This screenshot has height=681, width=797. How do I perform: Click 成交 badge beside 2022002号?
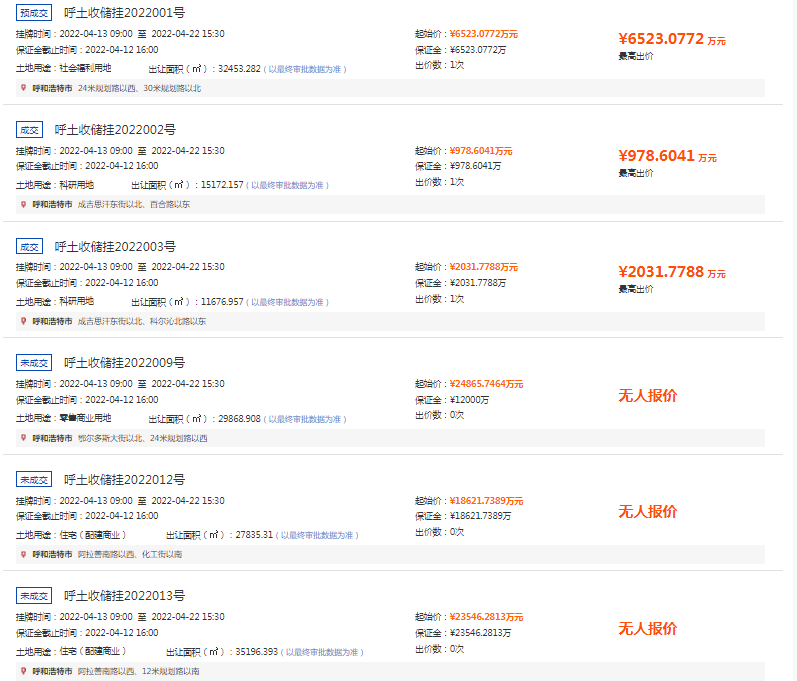29,129
